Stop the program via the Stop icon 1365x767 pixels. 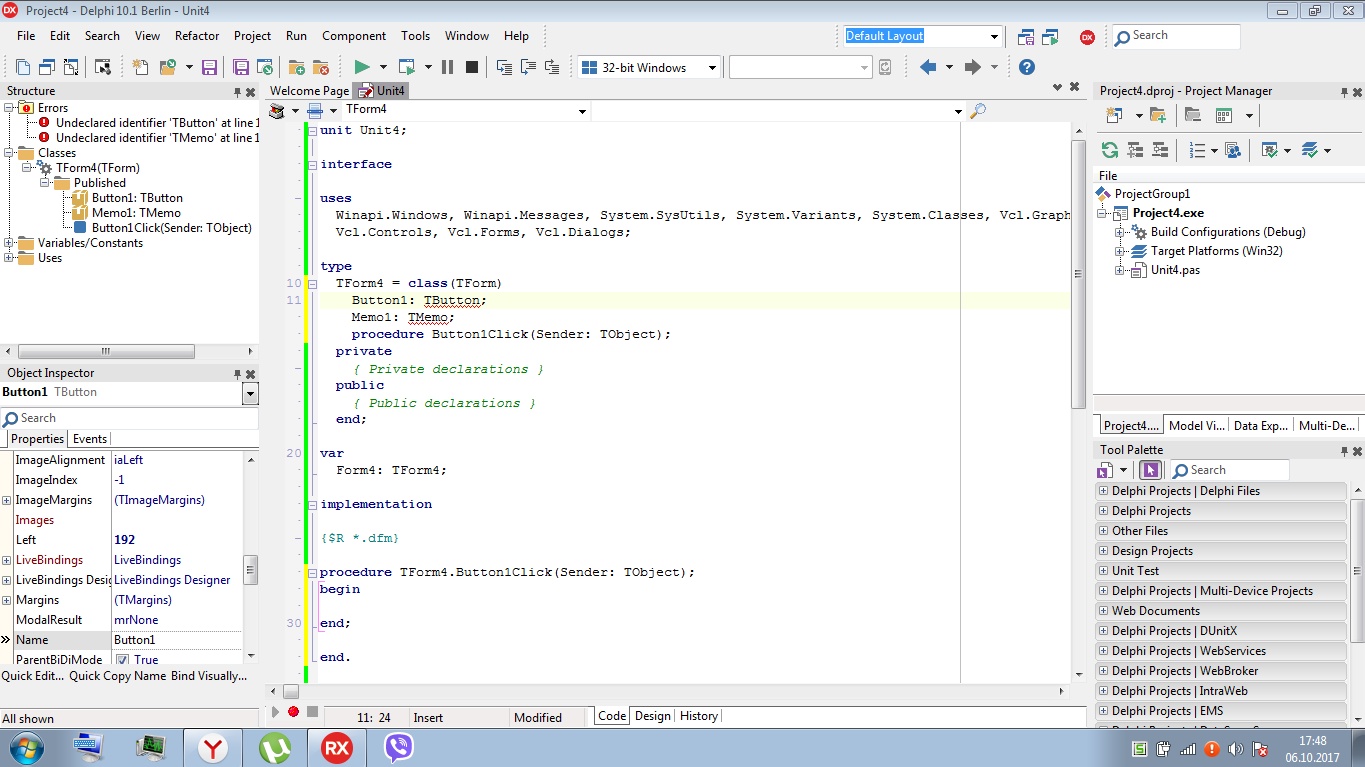coord(470,67)
